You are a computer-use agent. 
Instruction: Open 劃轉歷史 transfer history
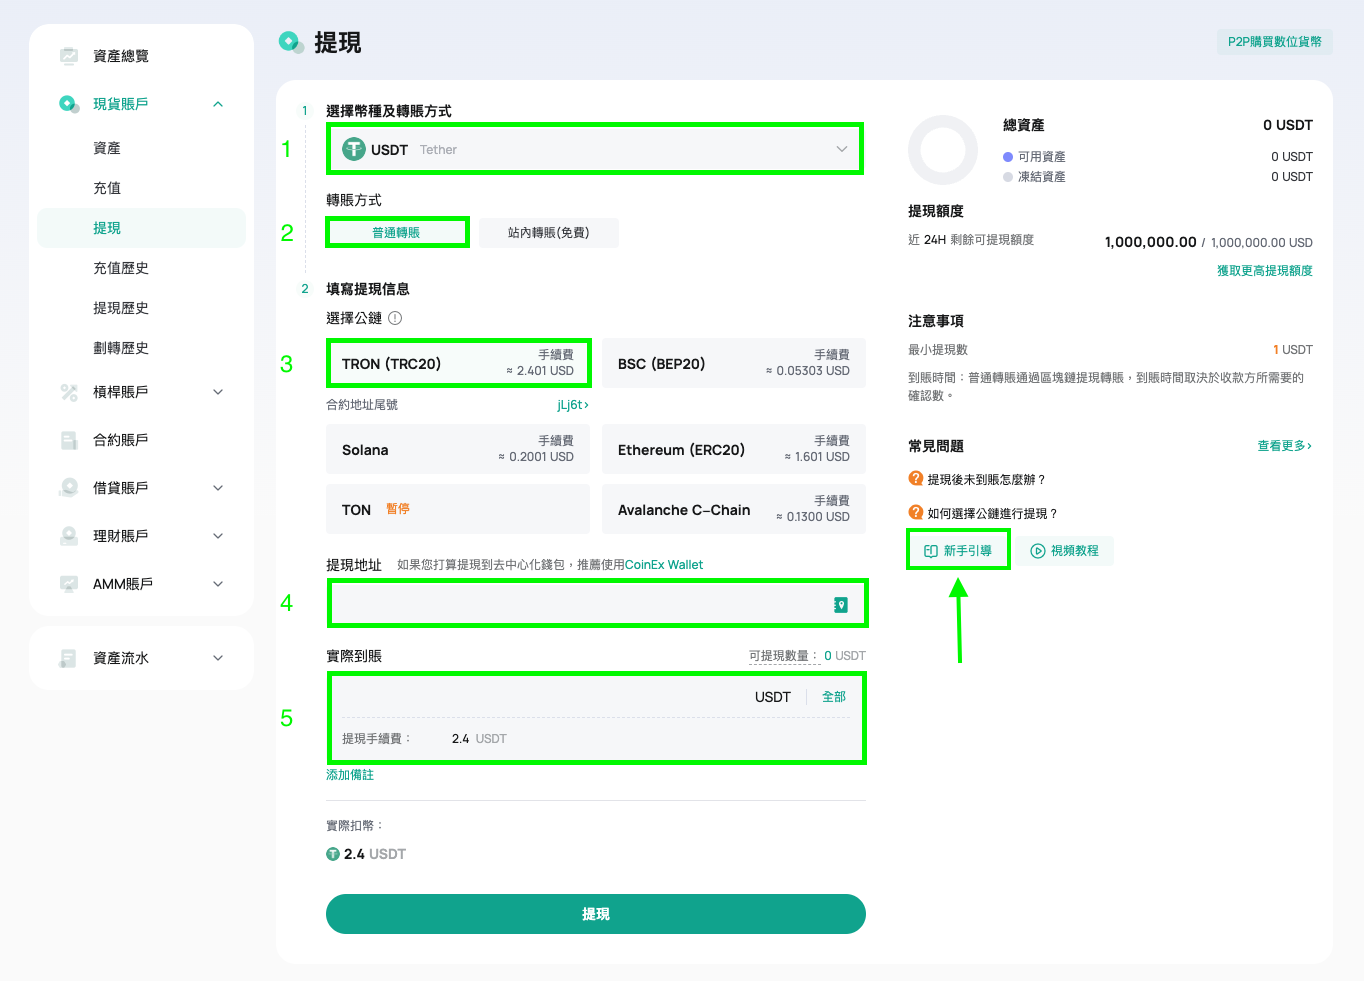(121, 348)
